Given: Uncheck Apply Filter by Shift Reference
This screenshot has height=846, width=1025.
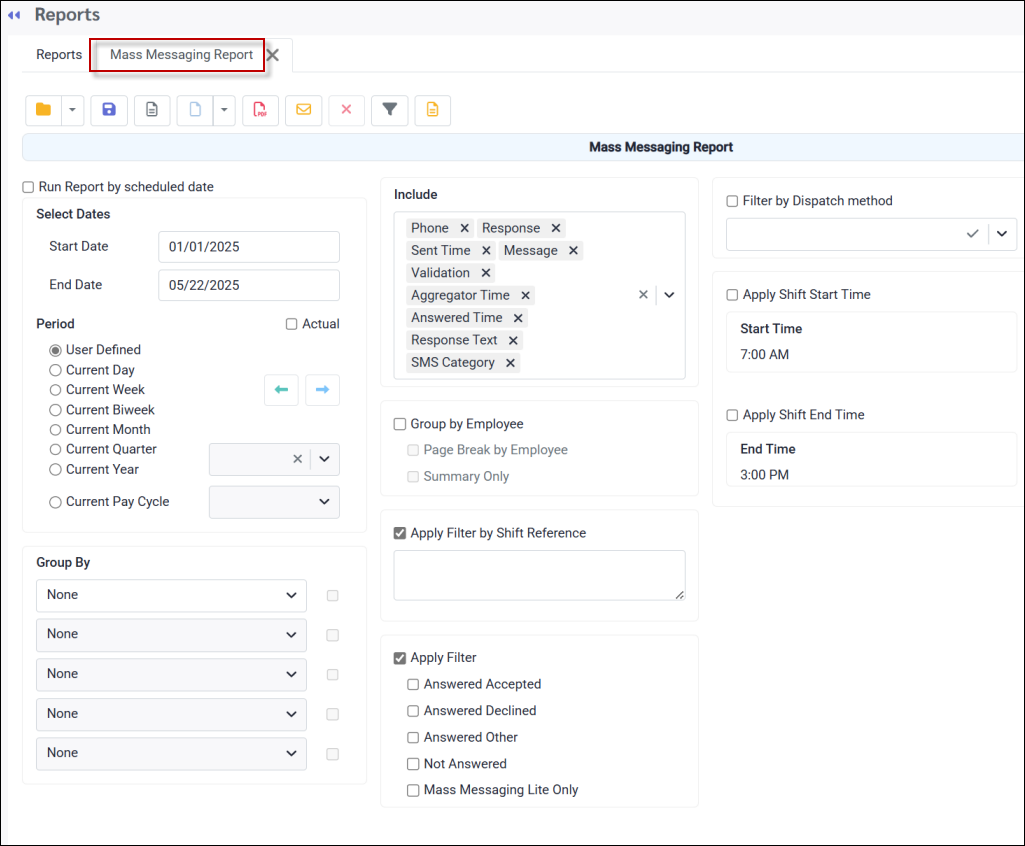Looking at the screenshot, I should (x=400, y=533).
